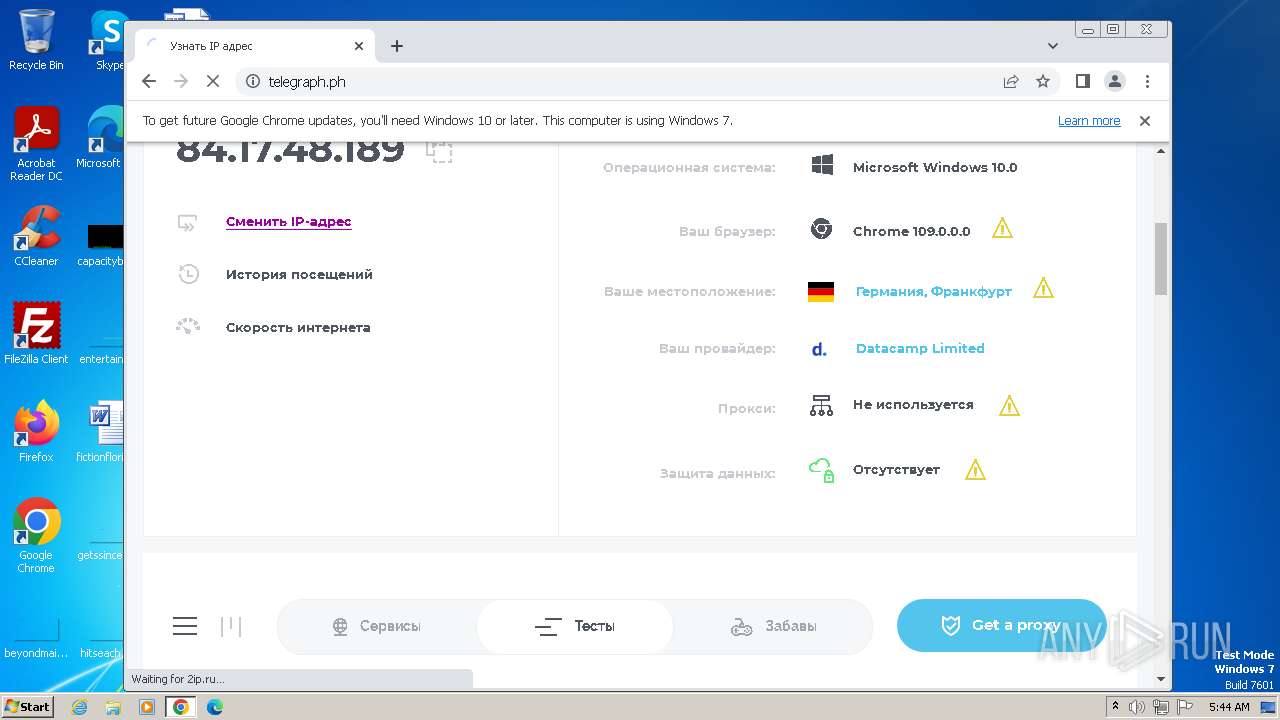
Task: Open File Explorer from the taskbar
Action: coord(113,707)
